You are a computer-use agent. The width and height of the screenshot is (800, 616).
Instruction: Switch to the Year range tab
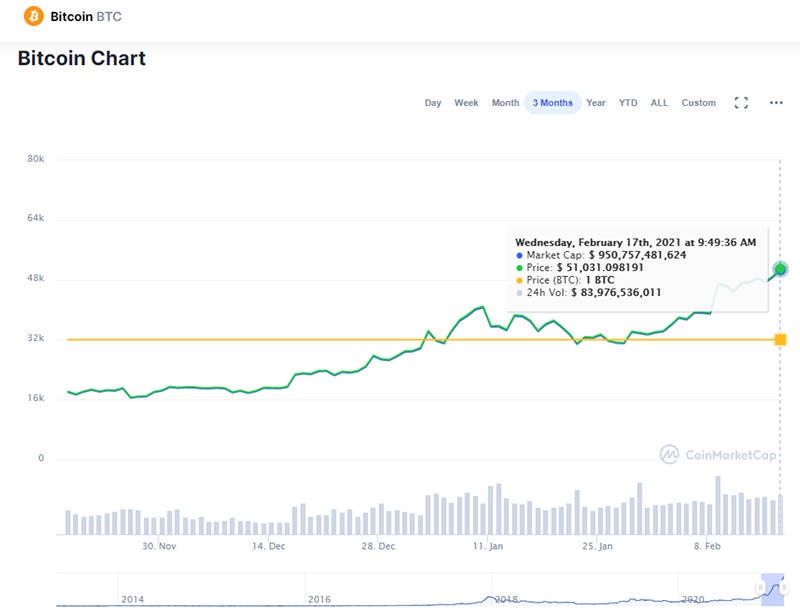point(595,103)
